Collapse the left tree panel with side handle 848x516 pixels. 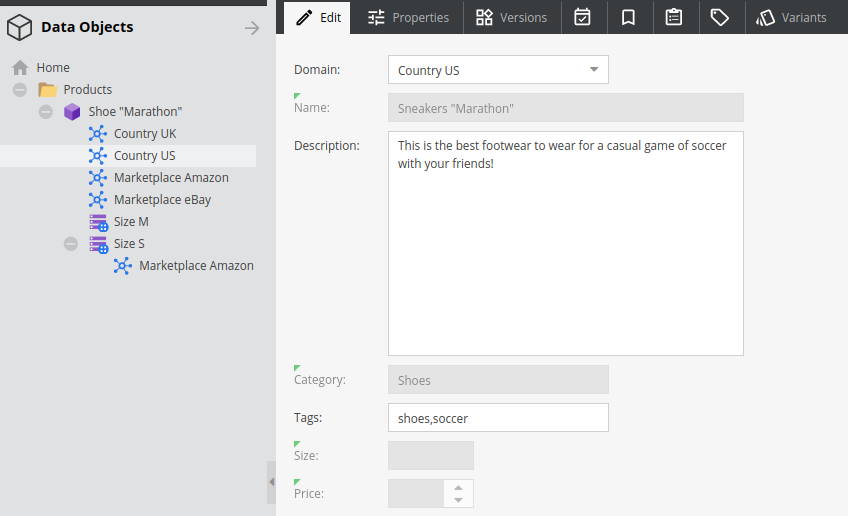[x=271, y=482]
